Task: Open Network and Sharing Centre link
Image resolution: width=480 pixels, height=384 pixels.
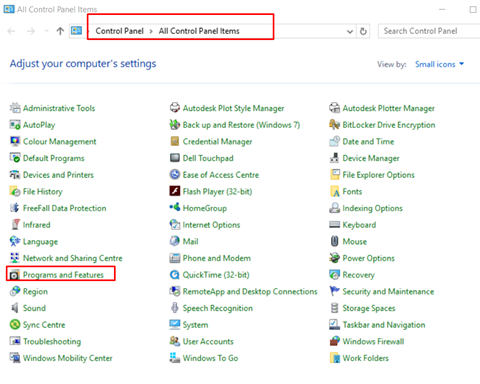Action: tap(73, 258)
